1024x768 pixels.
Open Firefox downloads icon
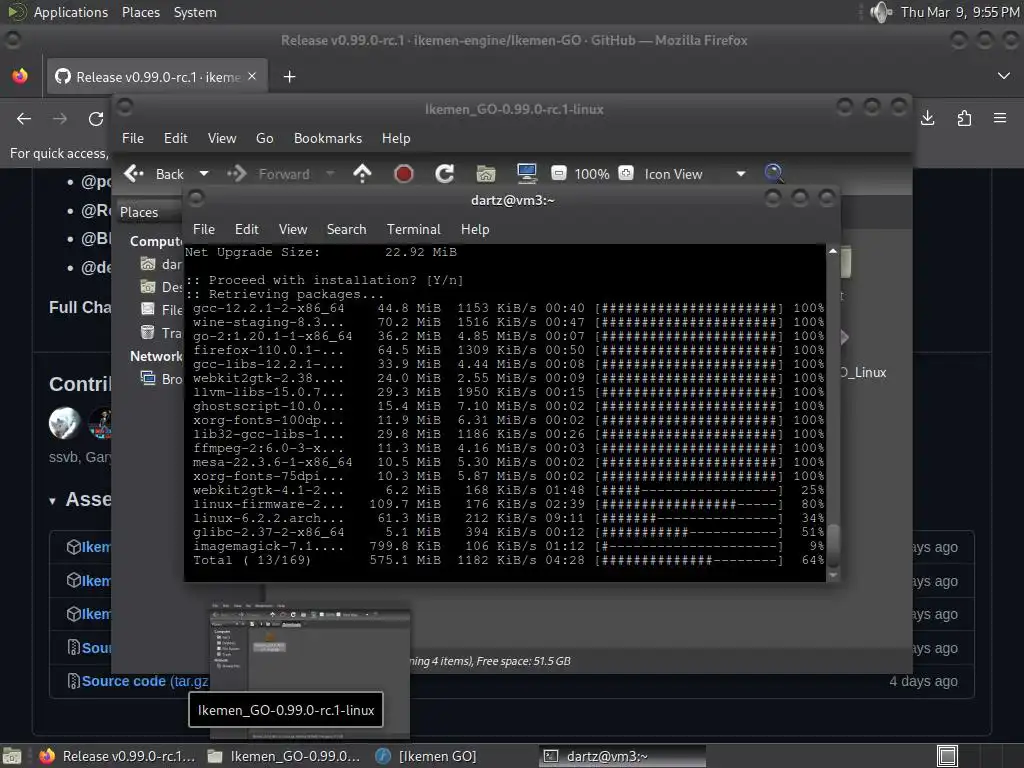click(x=927, y=118)
